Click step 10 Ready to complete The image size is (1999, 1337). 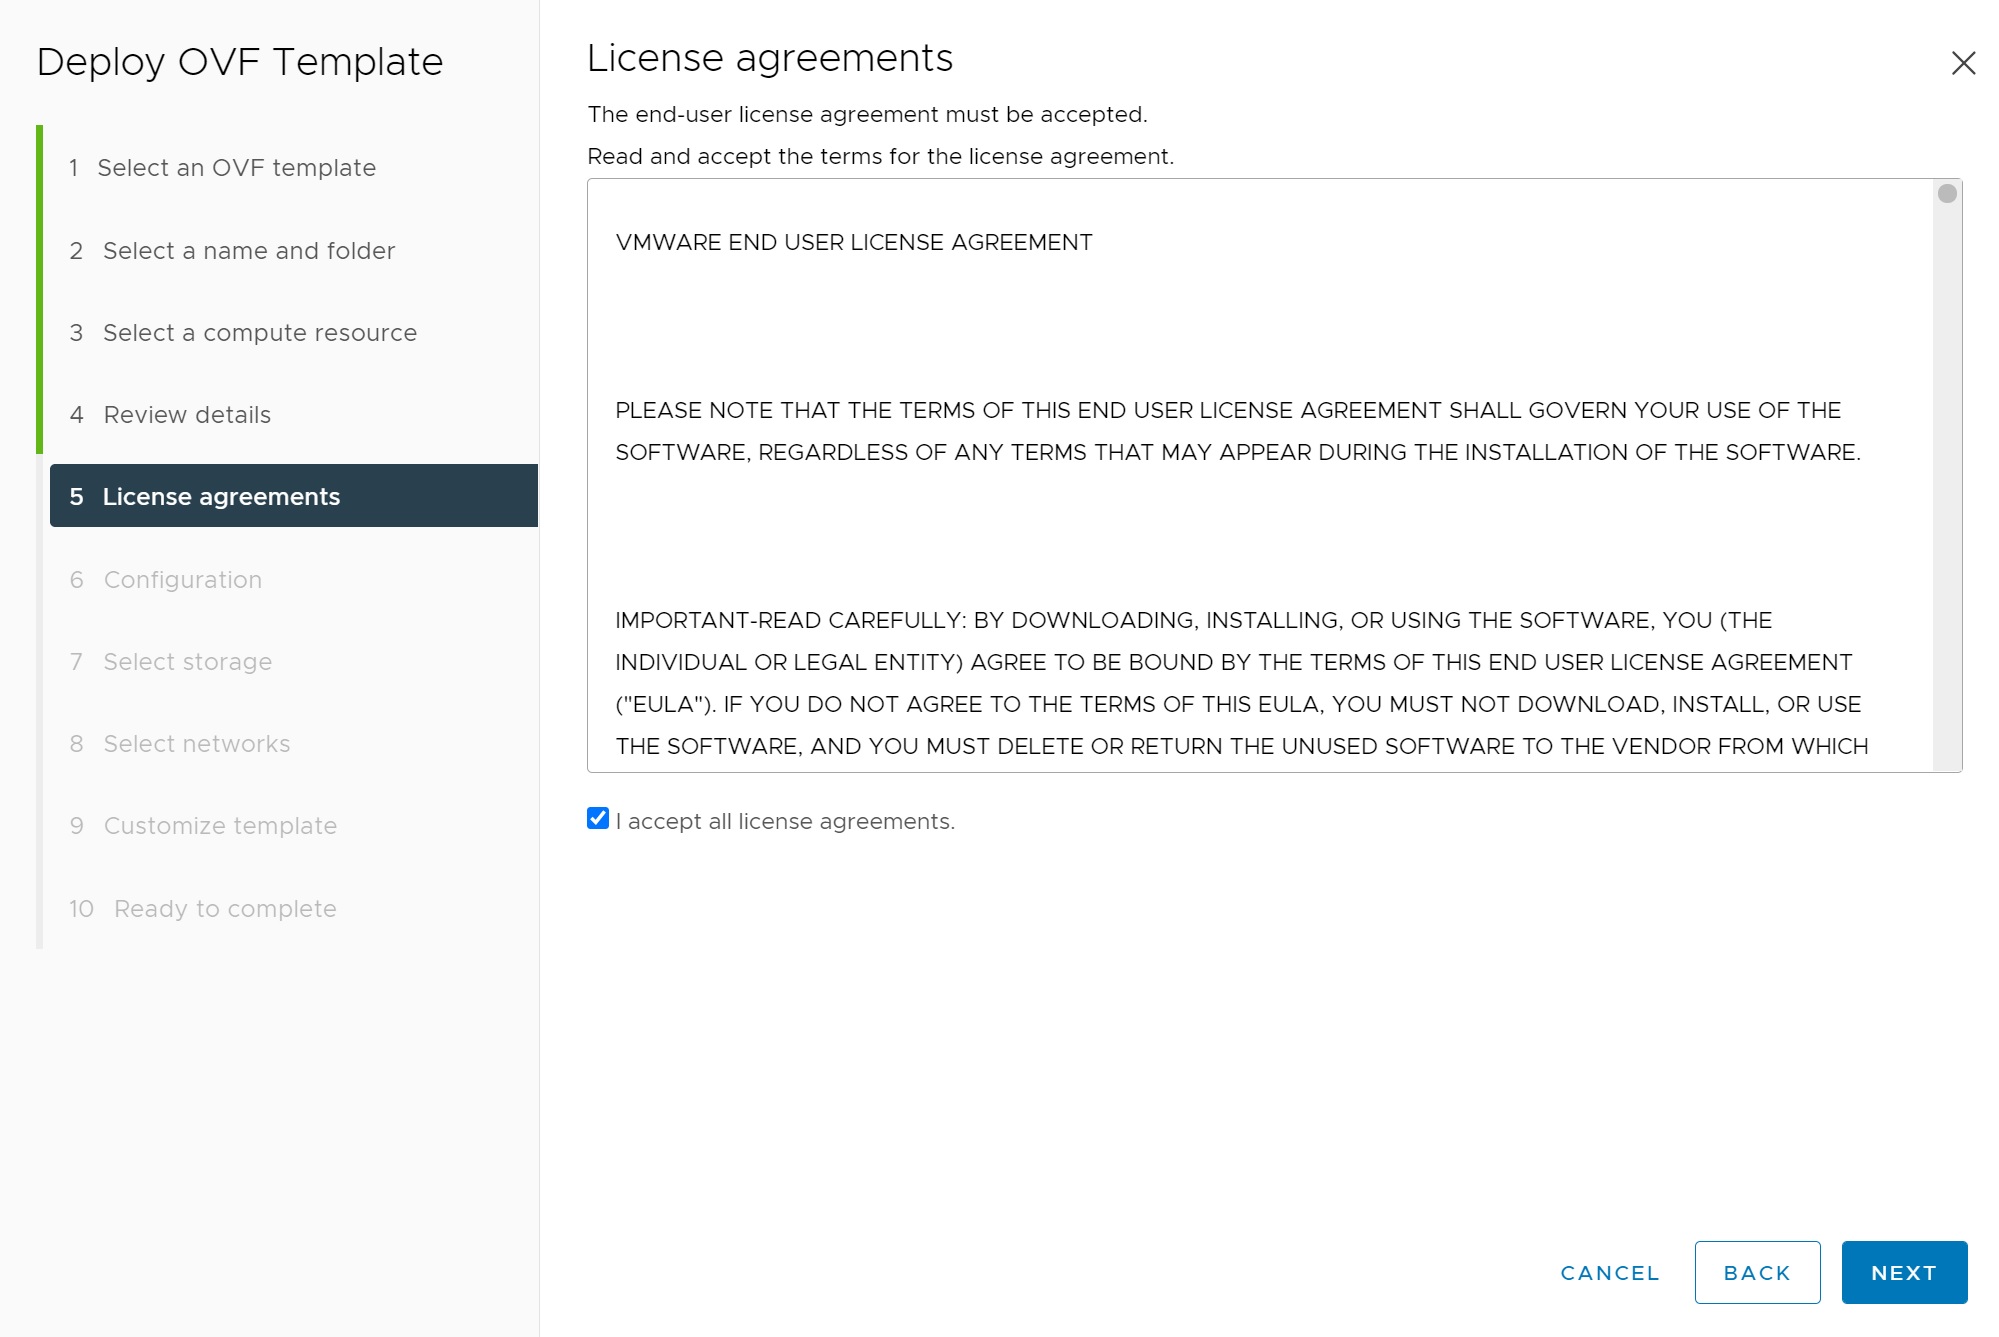tap(224, 909)
